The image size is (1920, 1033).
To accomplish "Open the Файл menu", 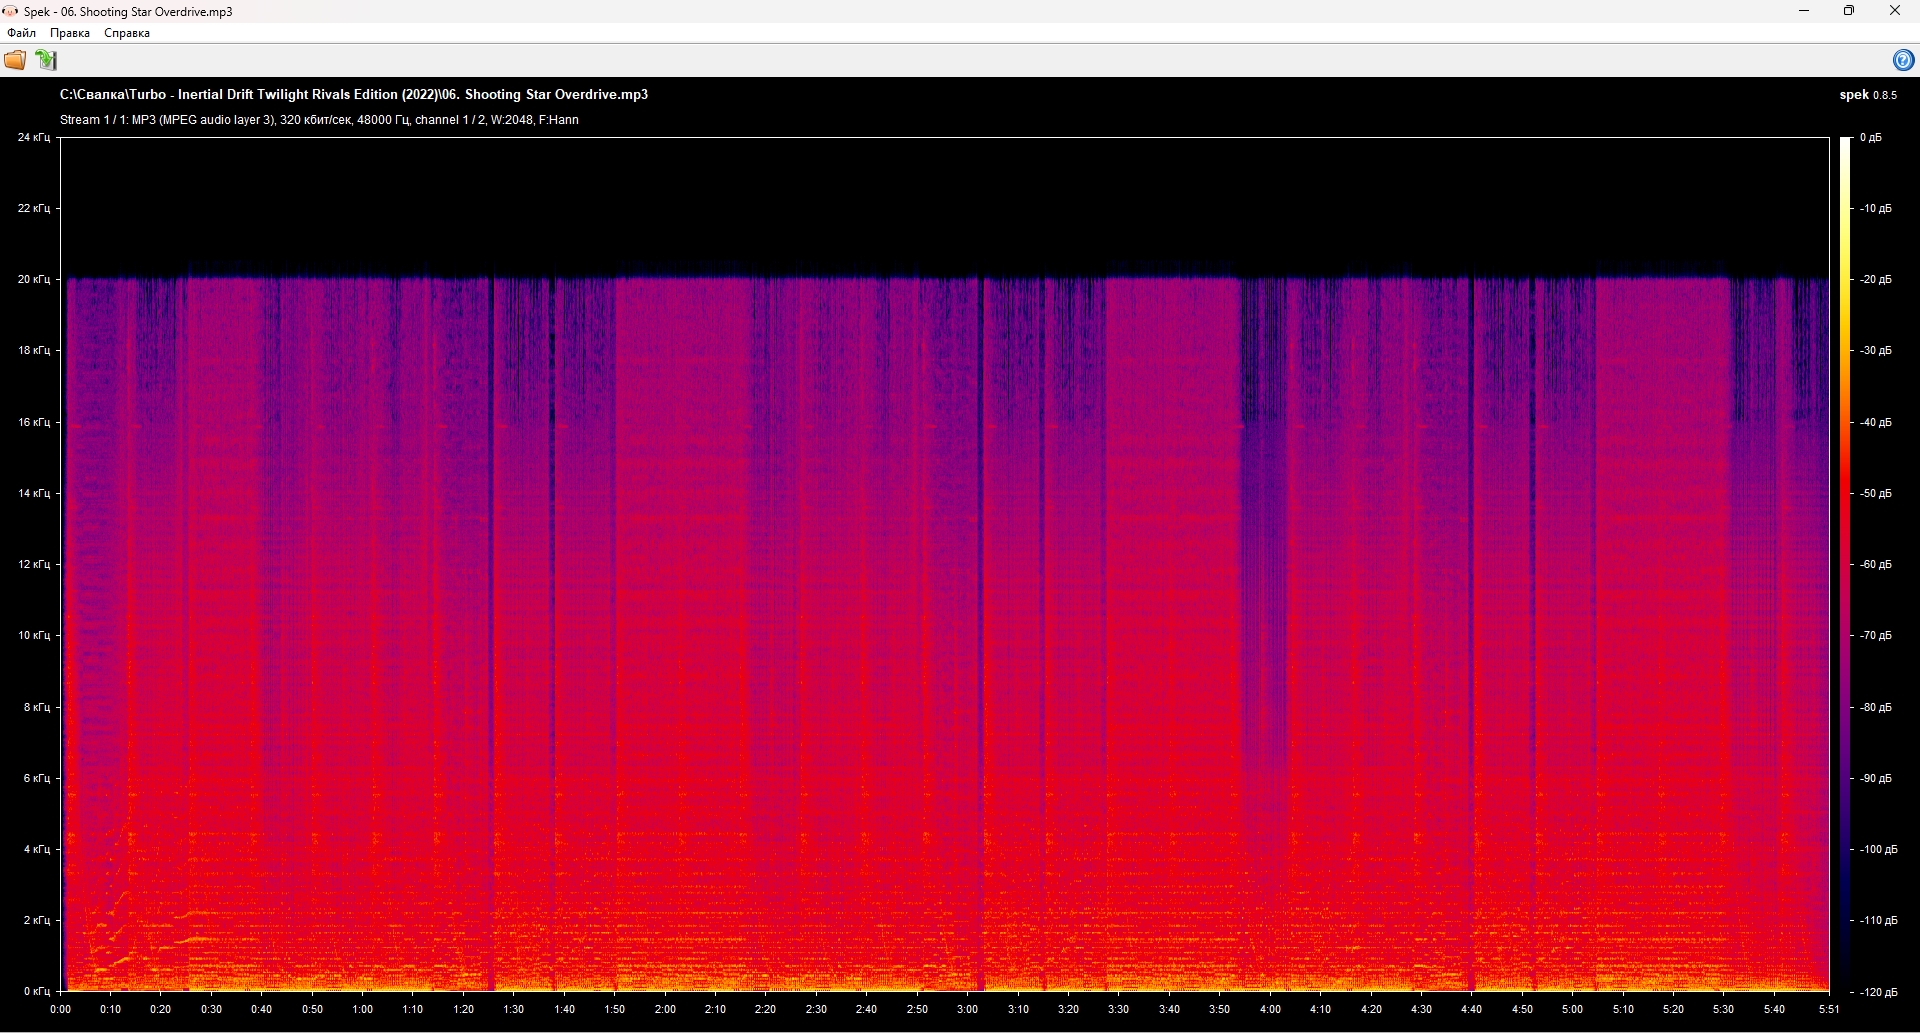I will pyautogui.click(x=22, y=33).
